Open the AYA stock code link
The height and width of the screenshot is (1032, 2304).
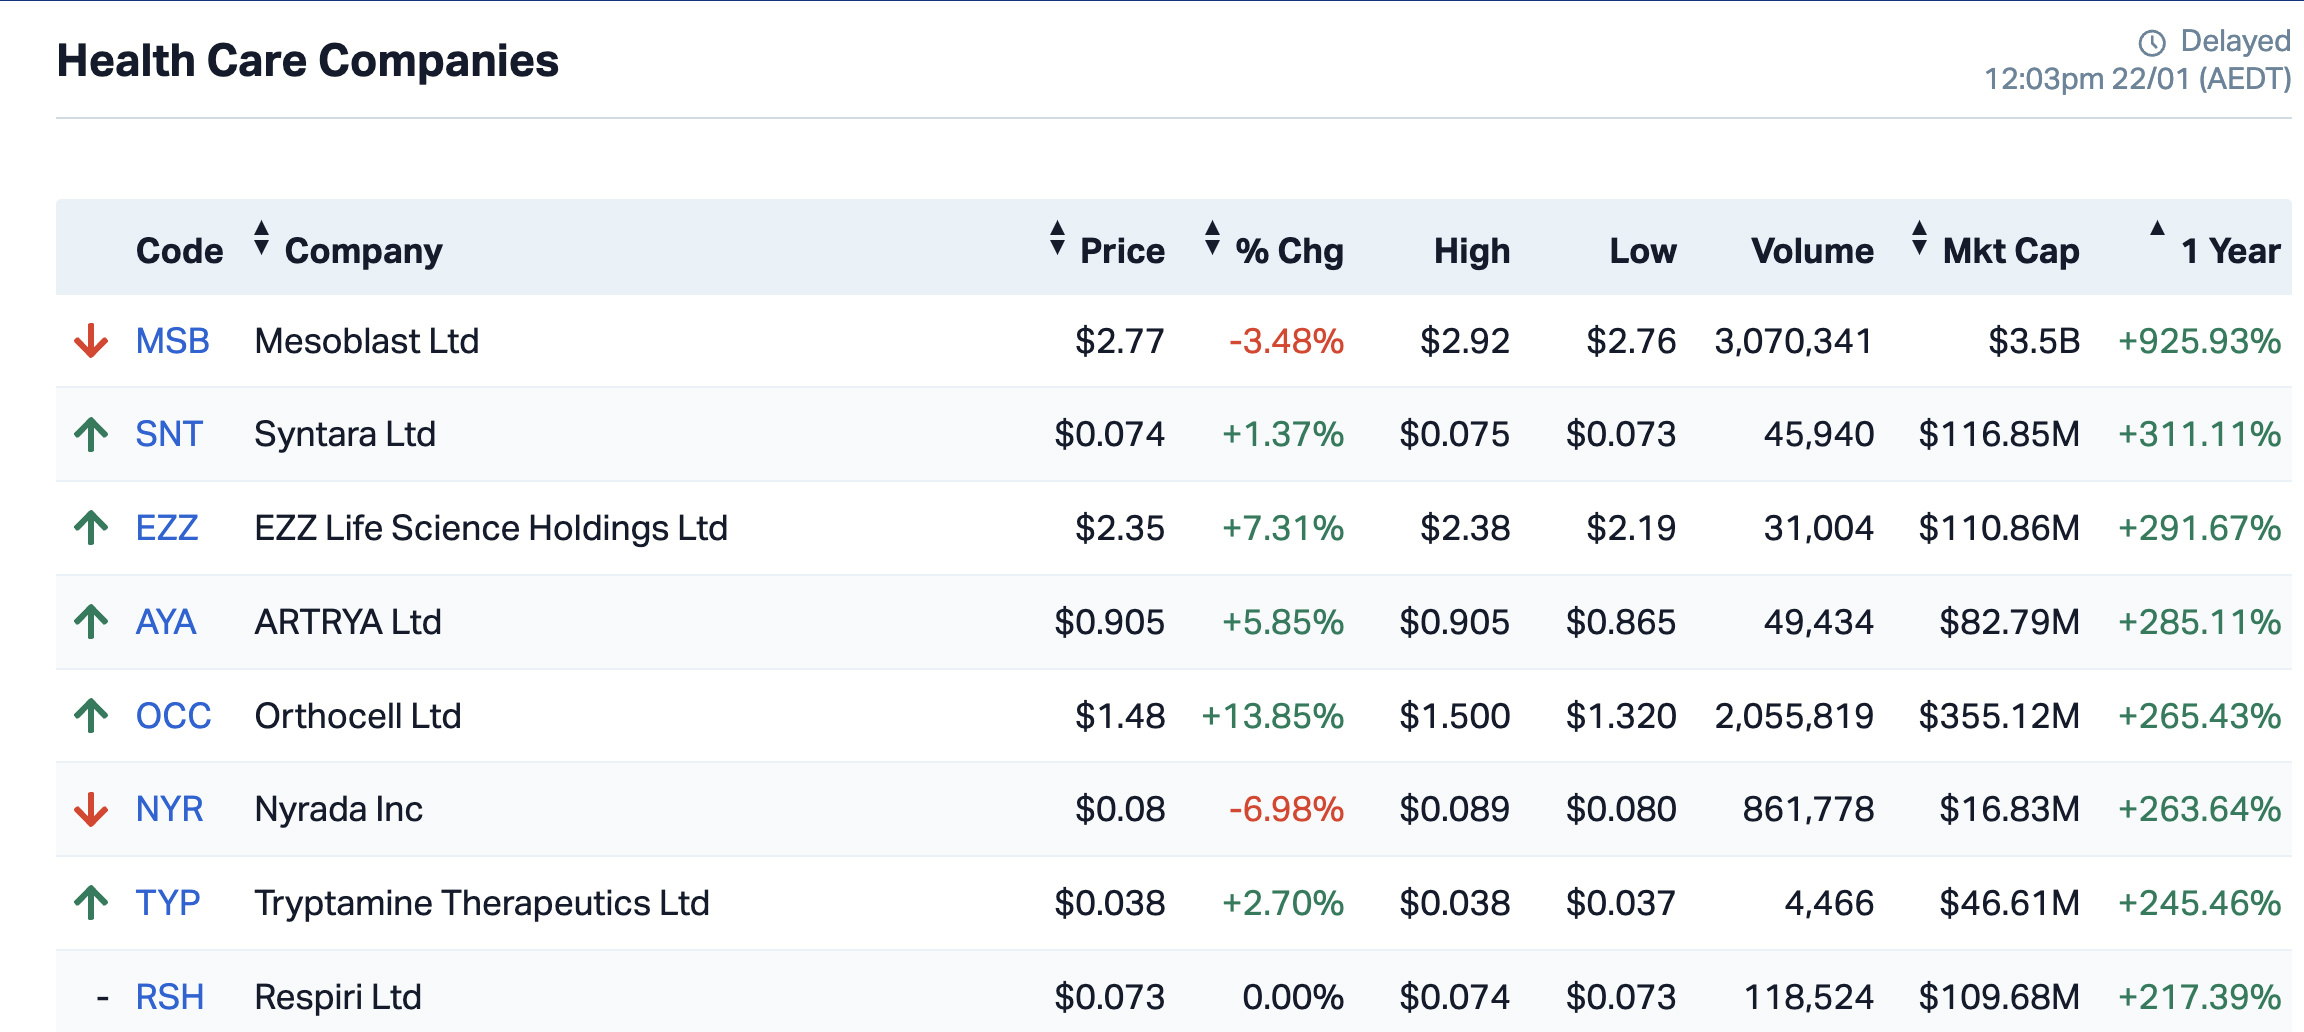coord(166,622)
